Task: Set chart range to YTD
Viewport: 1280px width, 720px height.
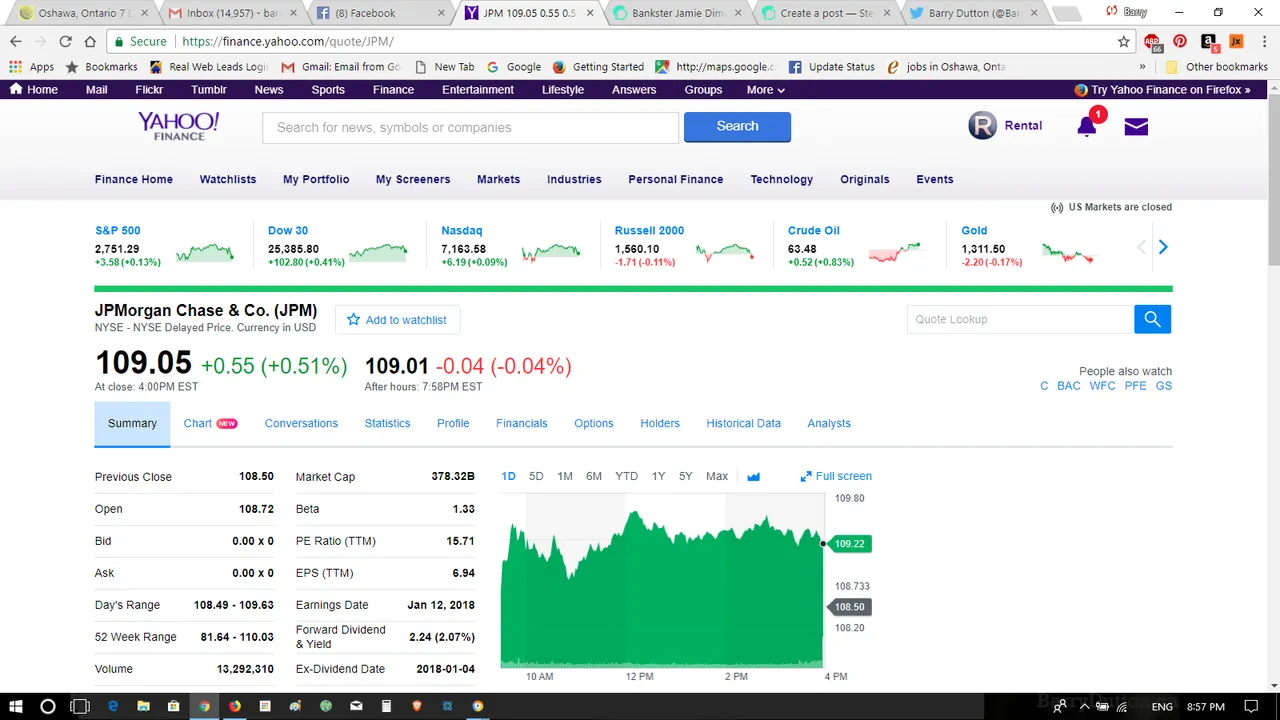Action: pyautogui.click(x=626, y=477)
